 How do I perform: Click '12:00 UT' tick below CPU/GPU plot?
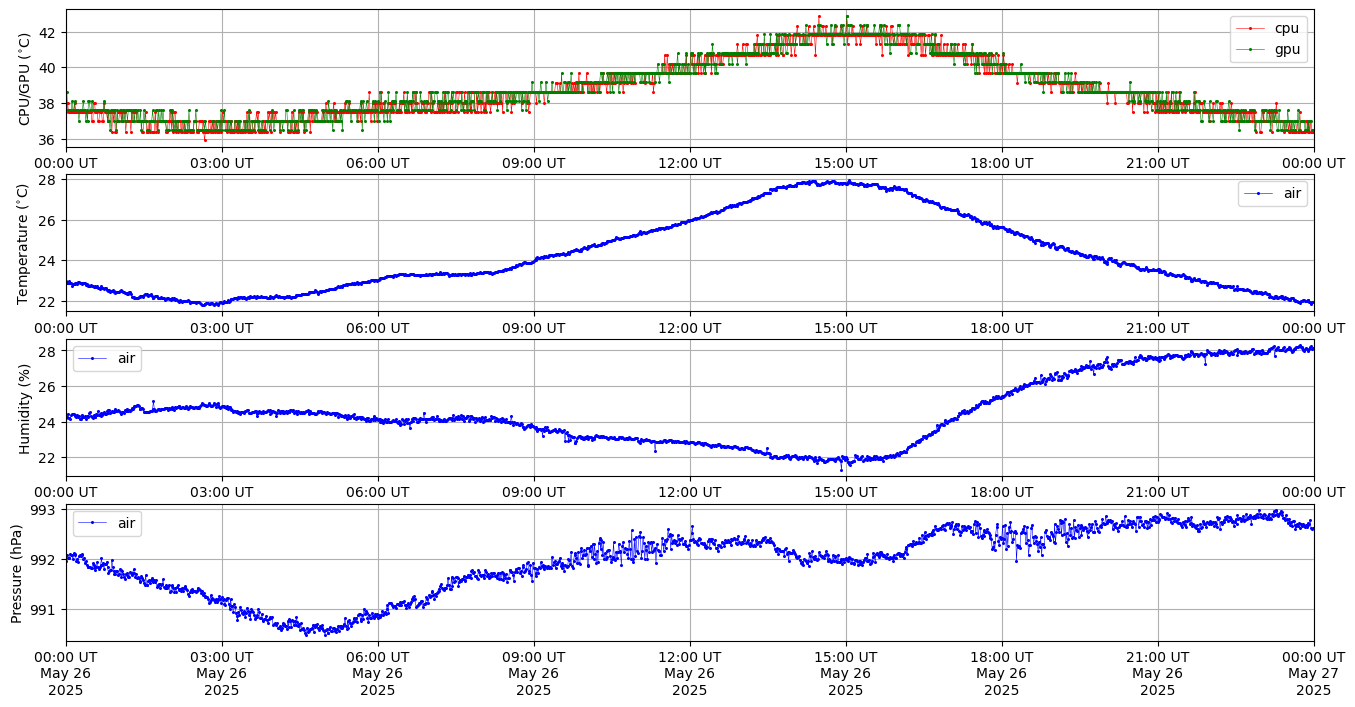pos(690,163)
